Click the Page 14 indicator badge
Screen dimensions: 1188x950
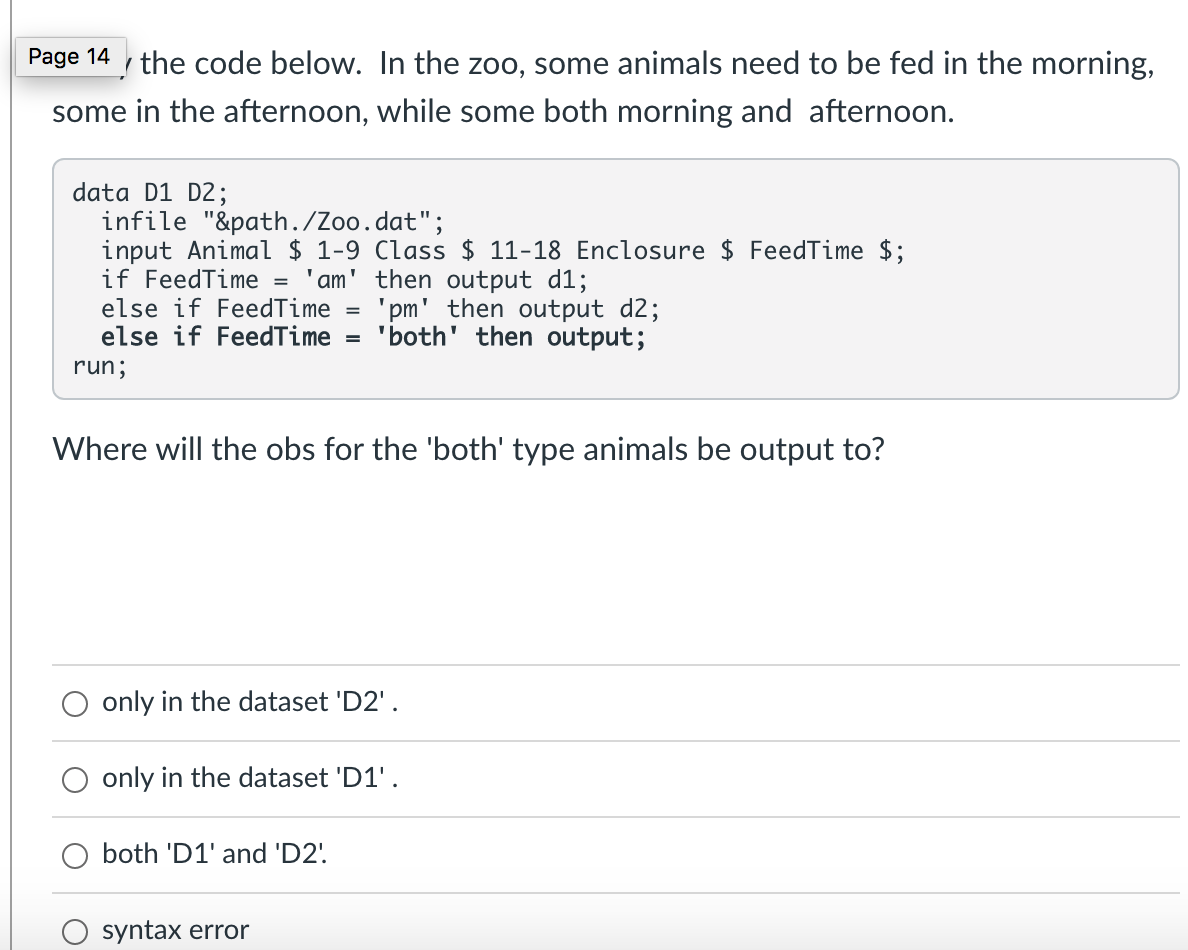(70, 57)
